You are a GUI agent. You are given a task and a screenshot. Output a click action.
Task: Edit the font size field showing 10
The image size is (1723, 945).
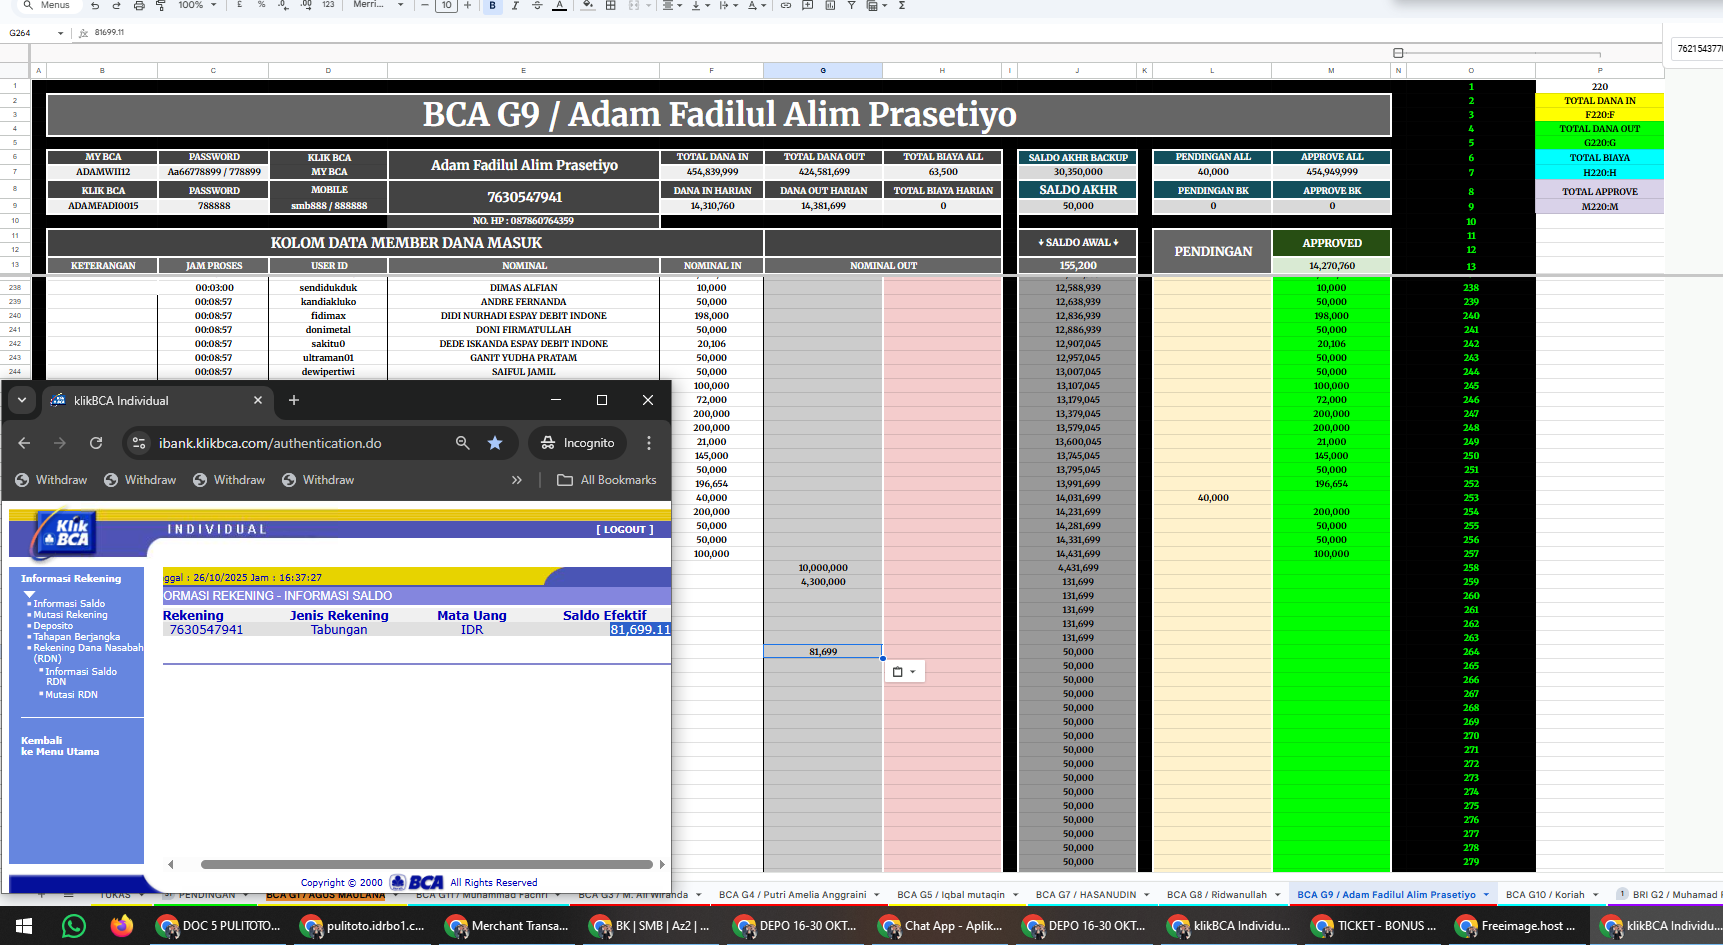click(446, 5)
